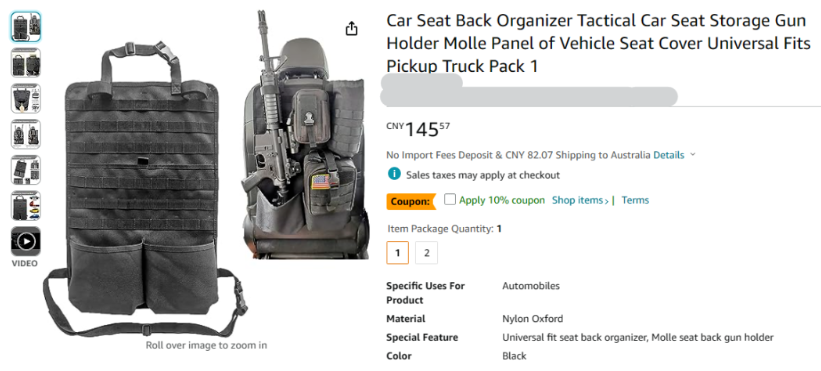Screen dimensions: 821x371
Task: Select the sixth product thumbnail
Action: (x=26, y=206)
